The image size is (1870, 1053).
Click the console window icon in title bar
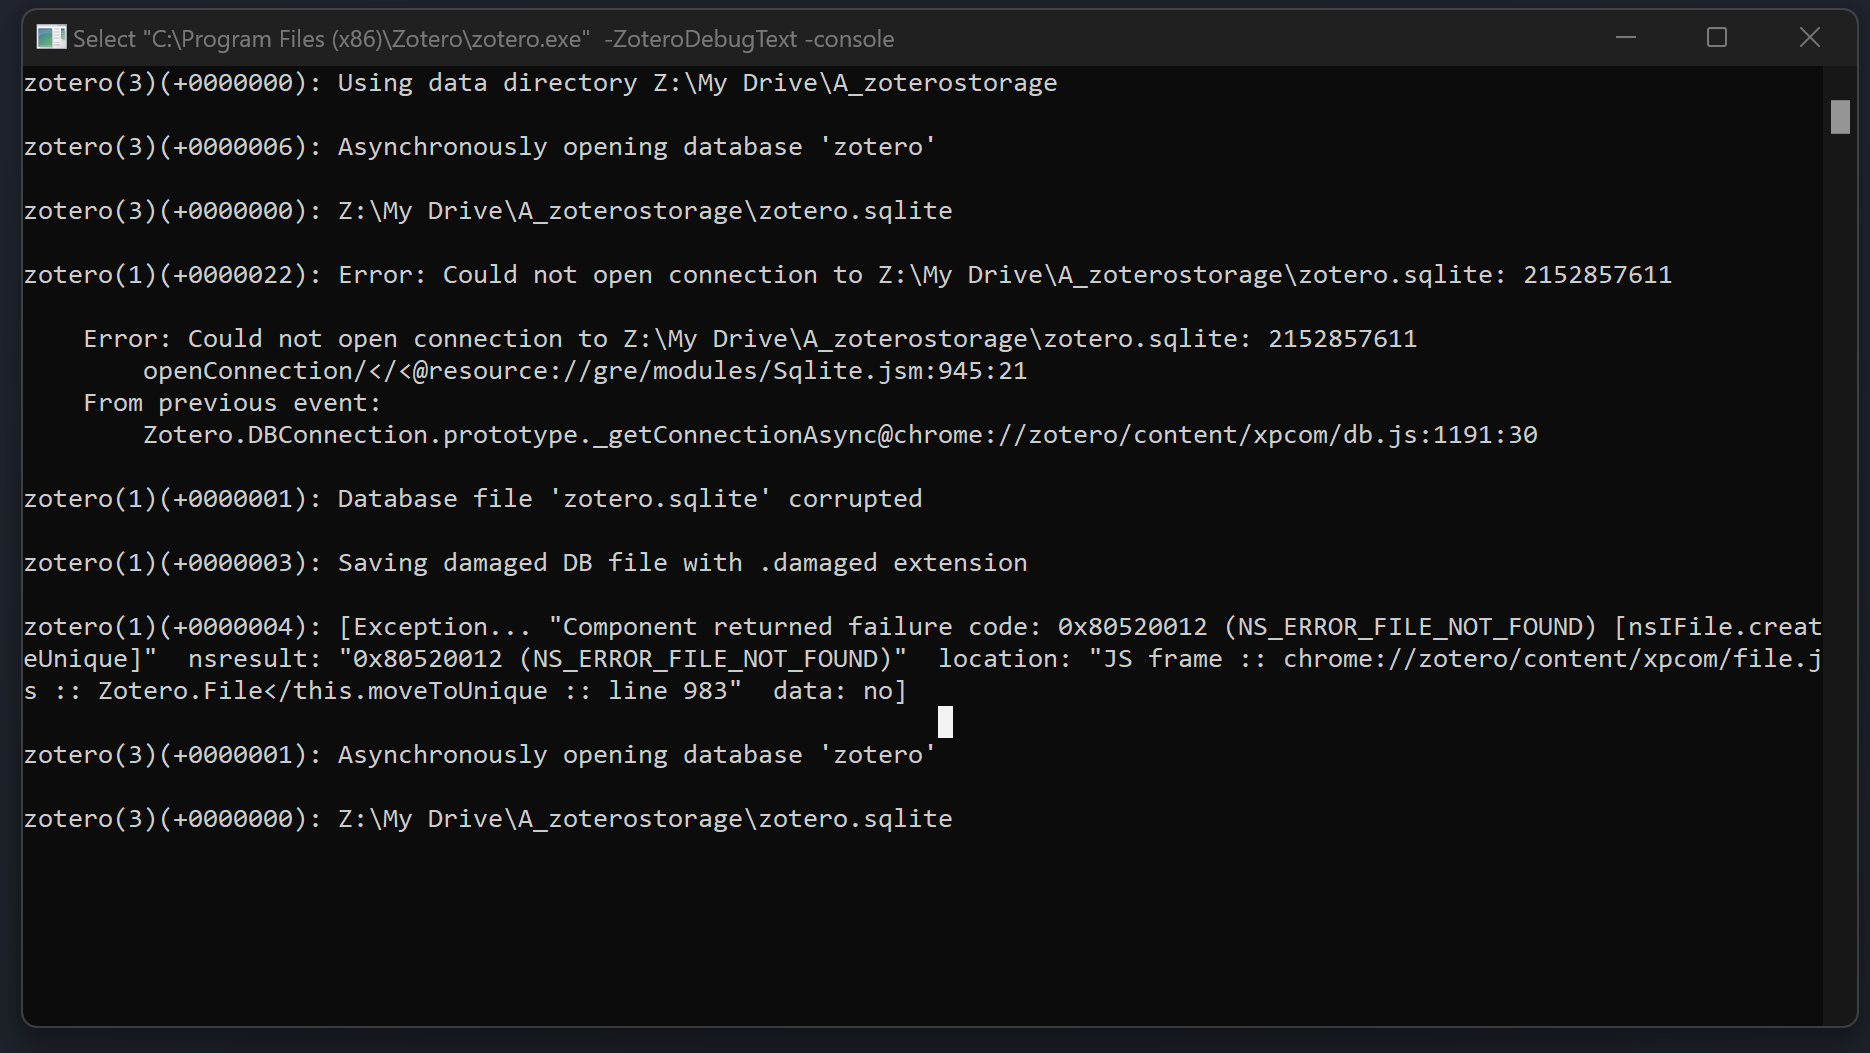(51, 38)
